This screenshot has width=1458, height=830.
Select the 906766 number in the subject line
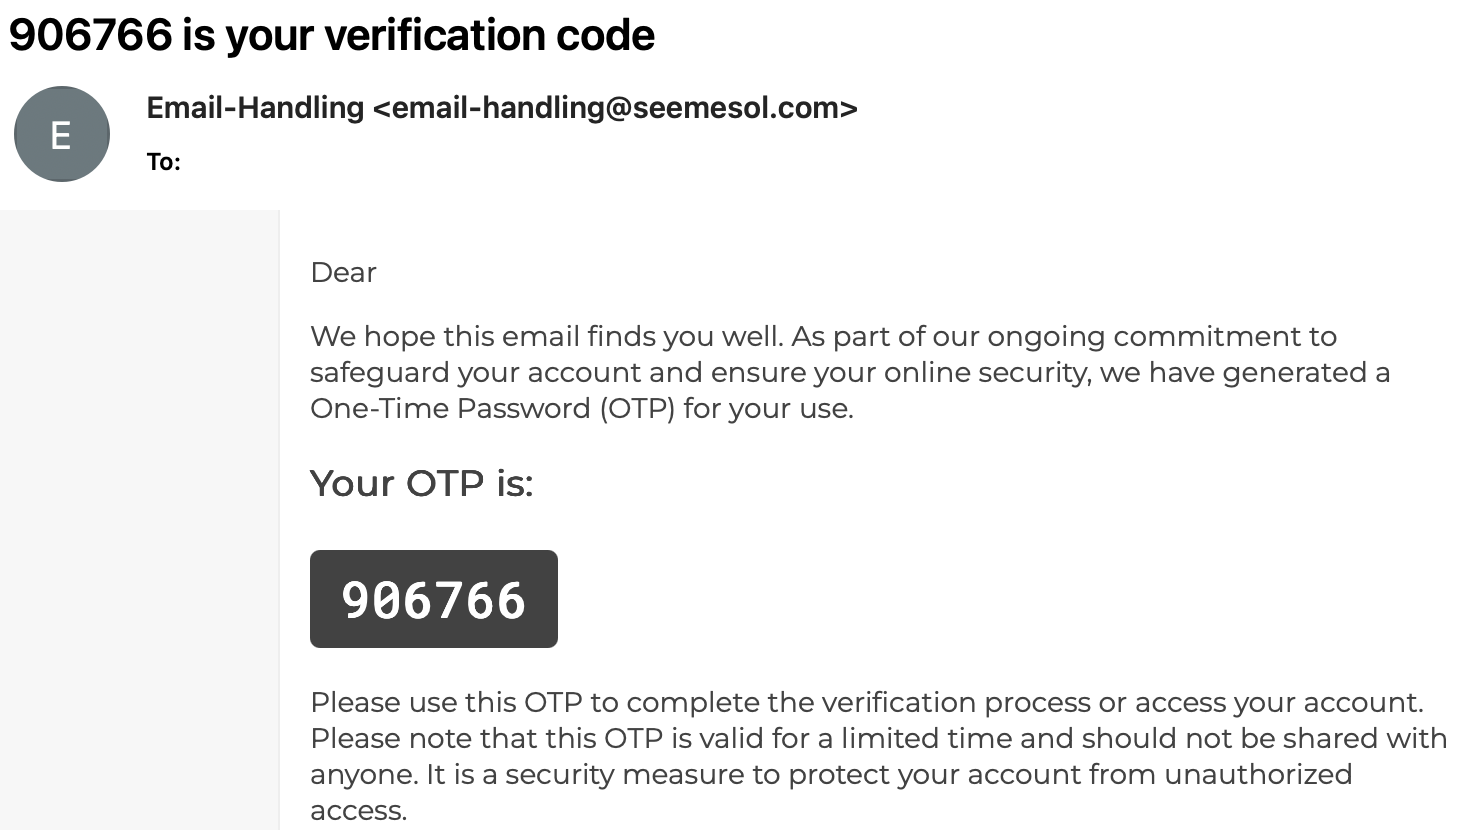click(90, 35)
